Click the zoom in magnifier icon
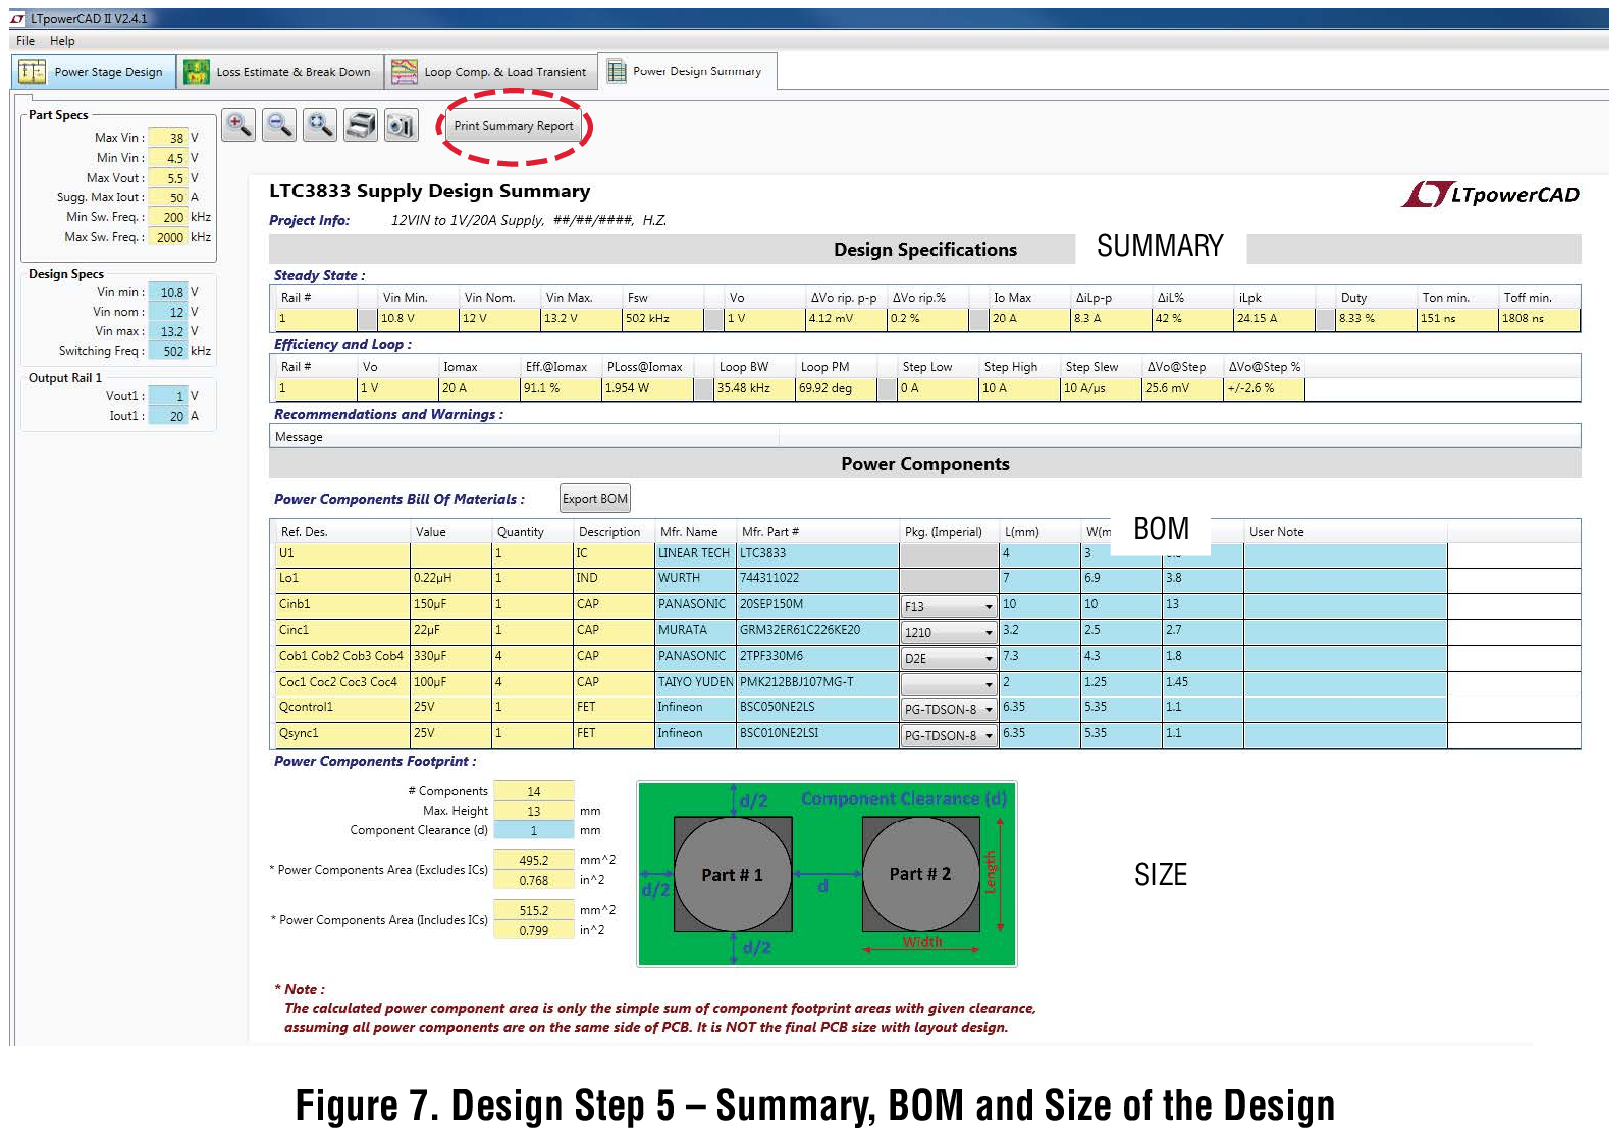Screen dimensions: 1620x1140 [x=238, y=125]
